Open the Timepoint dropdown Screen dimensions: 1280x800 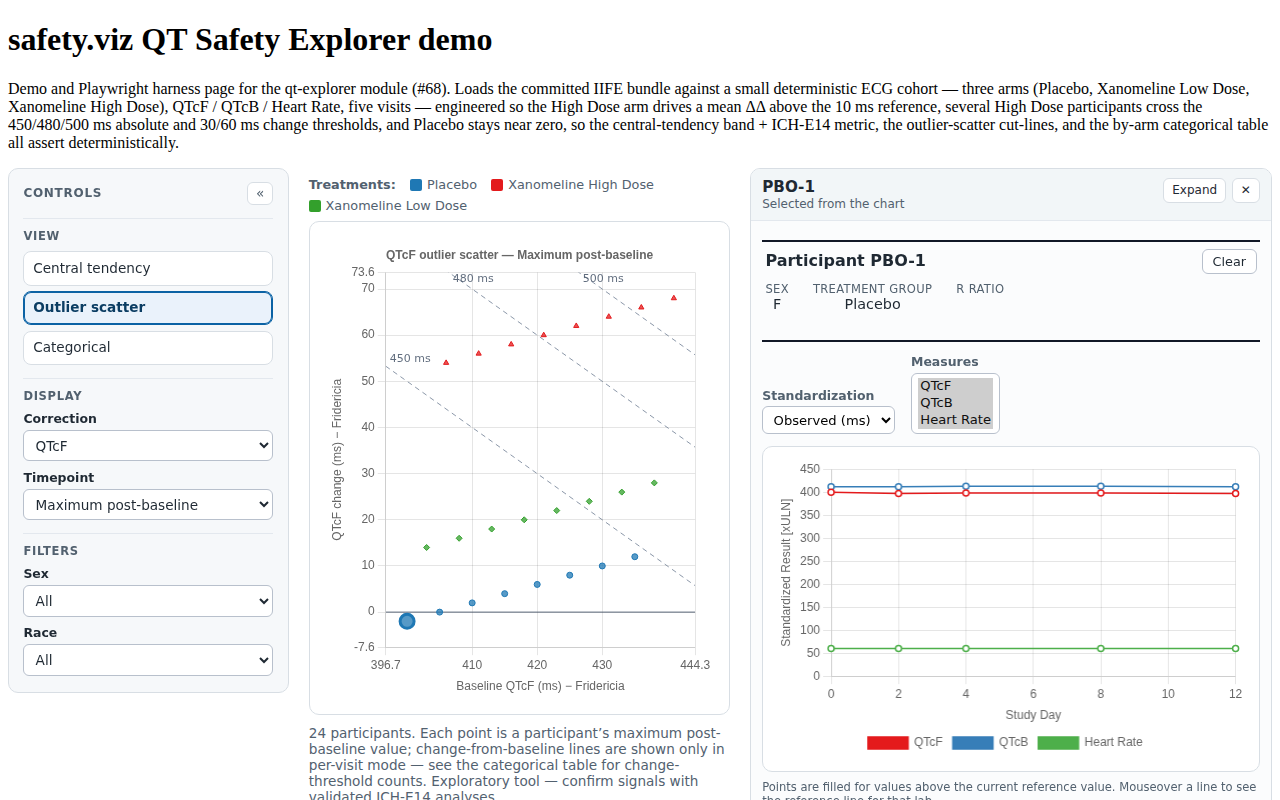tap(148, 505)
